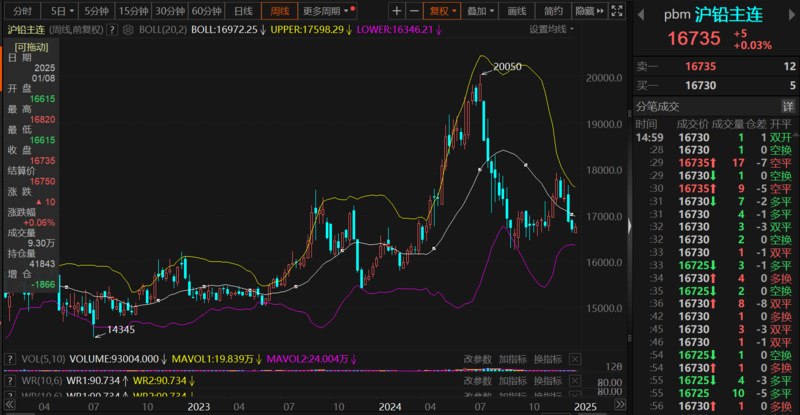This screenshot has height=415, width=800.
Task: Toggle the 简约 simple mode button
Action: 553,11
